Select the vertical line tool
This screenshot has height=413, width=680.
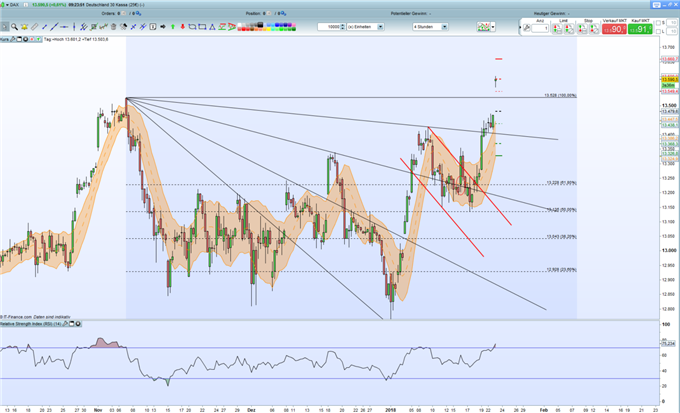point(74,26)
